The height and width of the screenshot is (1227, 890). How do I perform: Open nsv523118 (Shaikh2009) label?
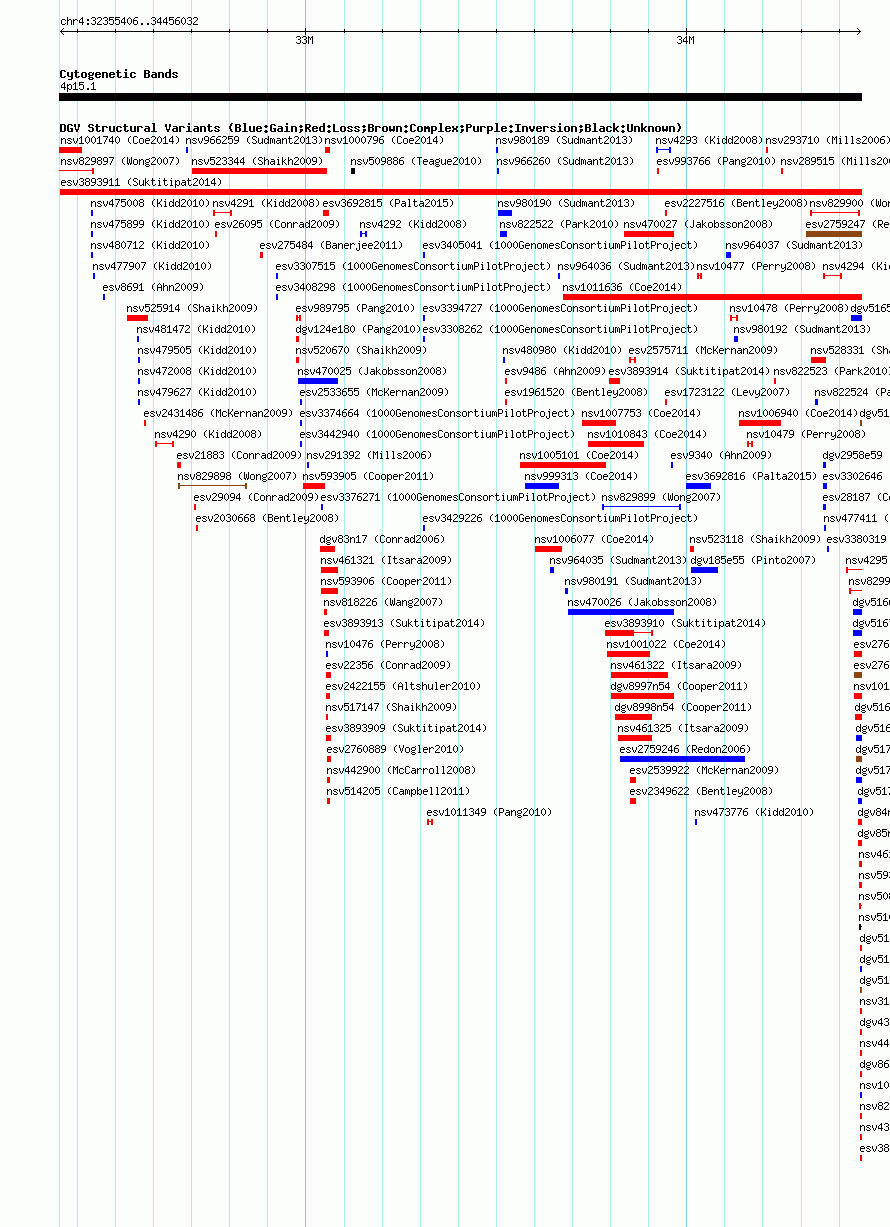pos(755,539)
